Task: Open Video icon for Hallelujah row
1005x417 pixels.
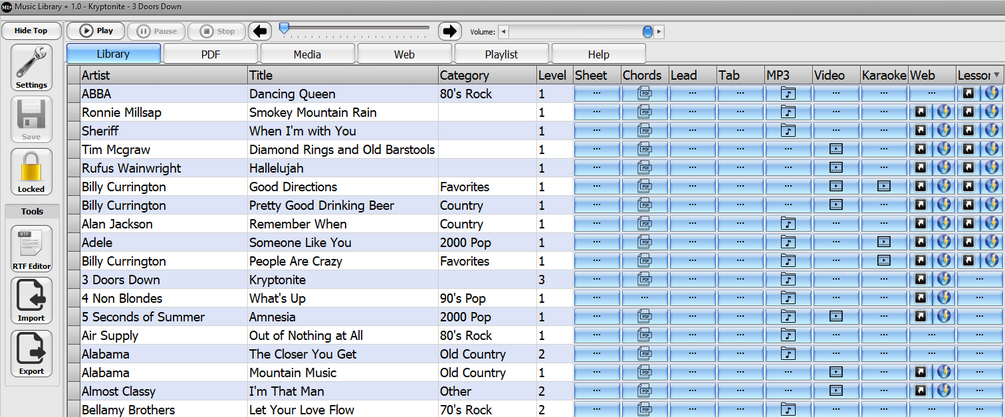Action: [836, 168]
